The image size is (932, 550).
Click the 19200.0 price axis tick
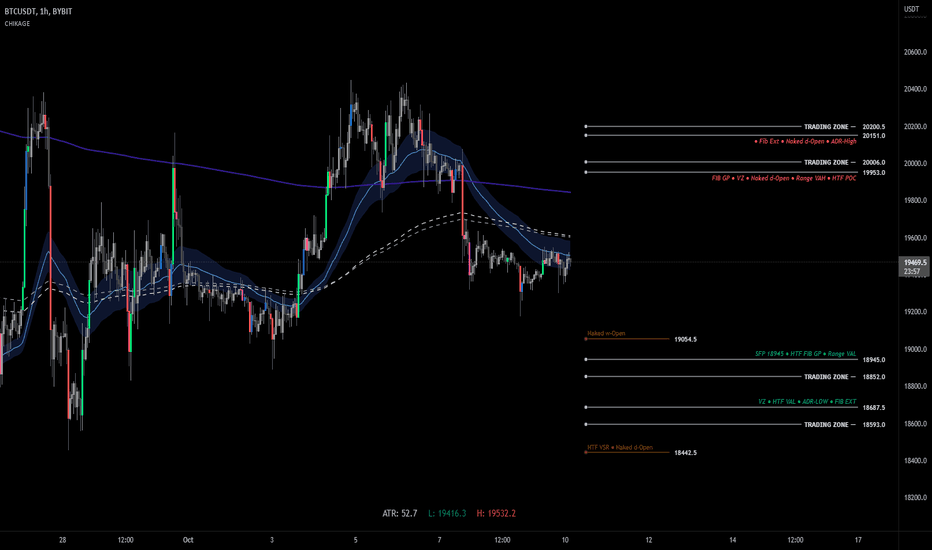(915, 312)
